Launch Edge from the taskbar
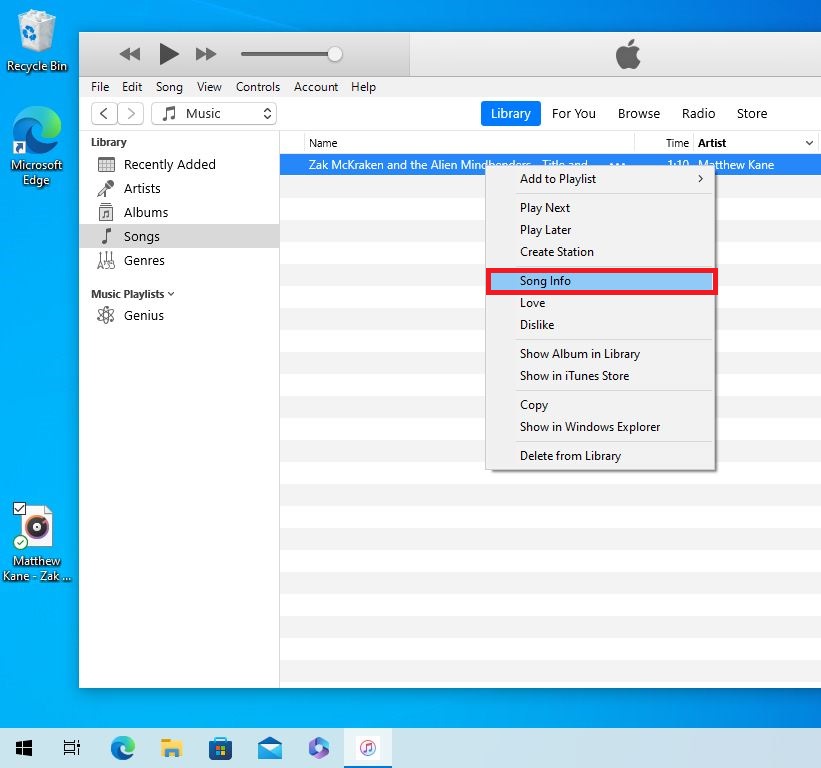Screen dimensions: 821x768 coord(123,748)
